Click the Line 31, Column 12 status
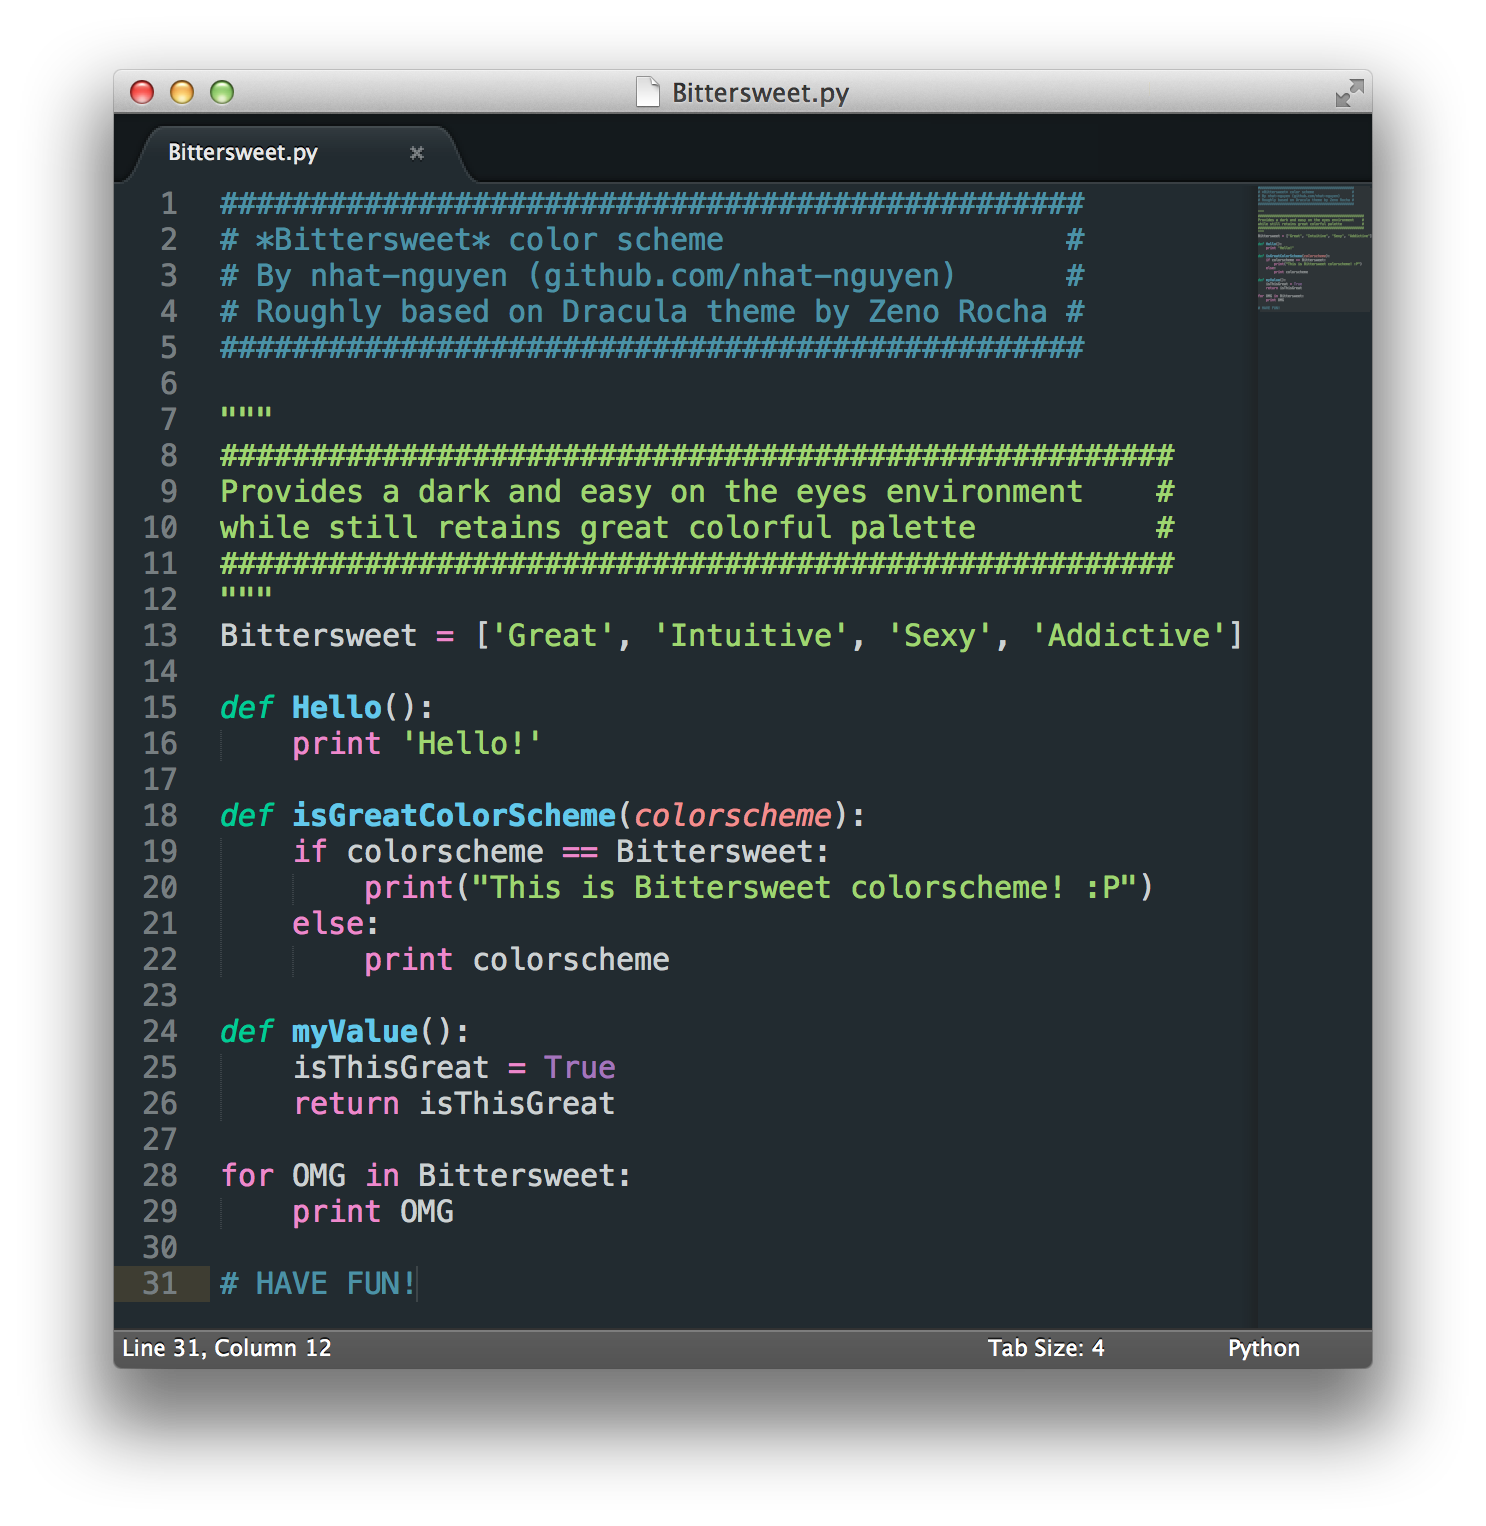This screenshot has height=1526, width=1486. [x=227, y=1348]
